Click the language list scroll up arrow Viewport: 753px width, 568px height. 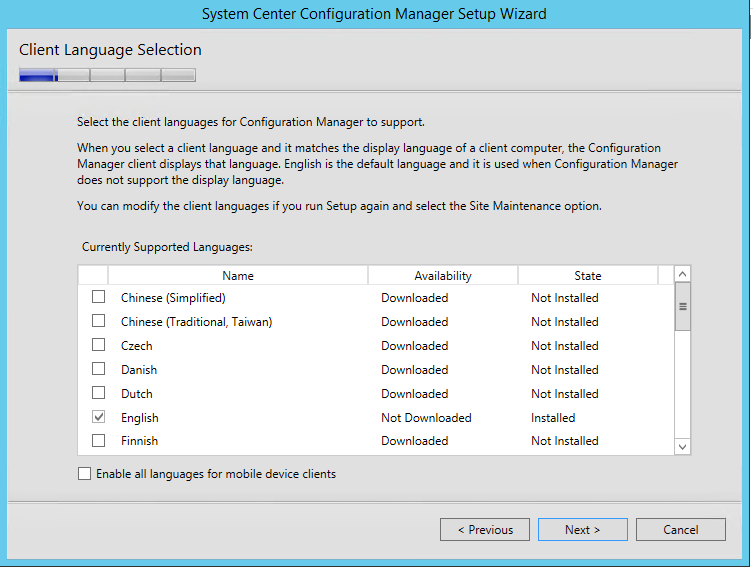(682, 274)
